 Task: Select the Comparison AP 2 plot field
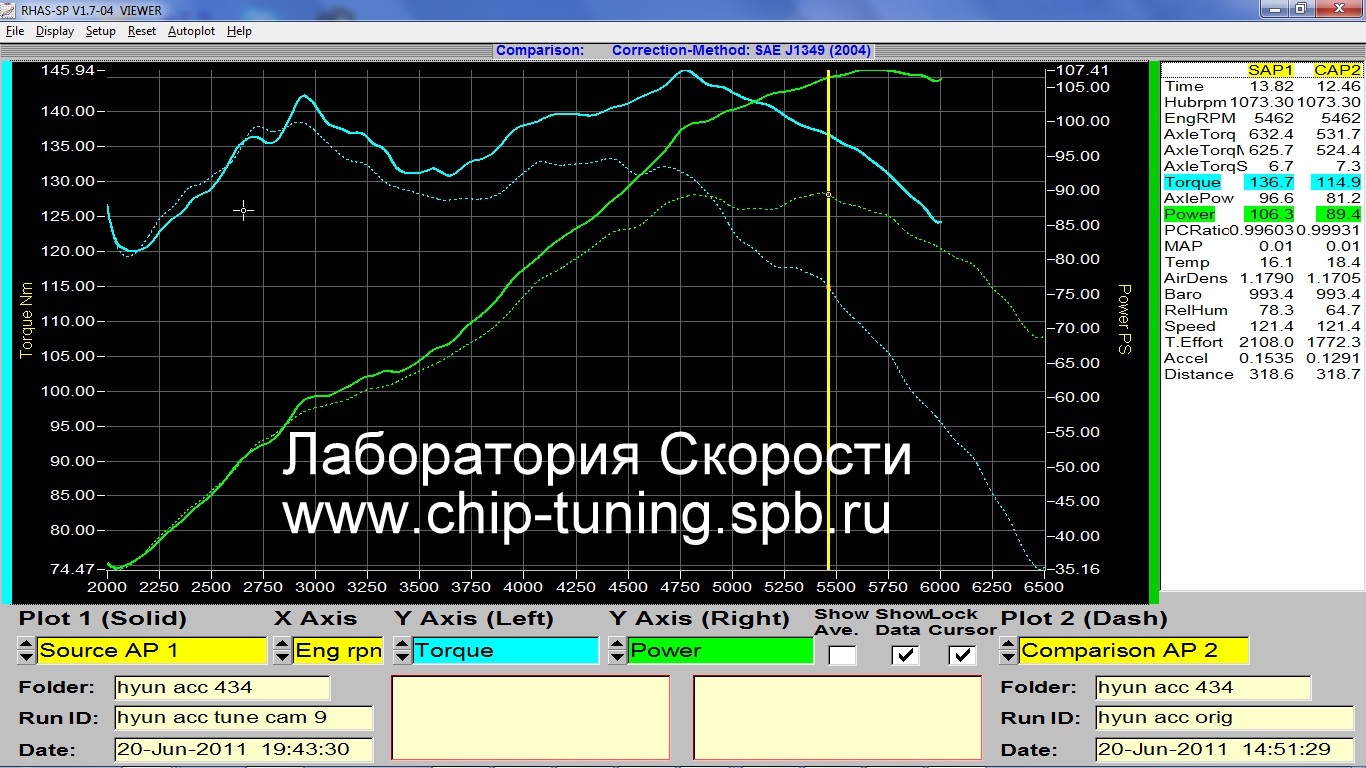point(1134,651)
